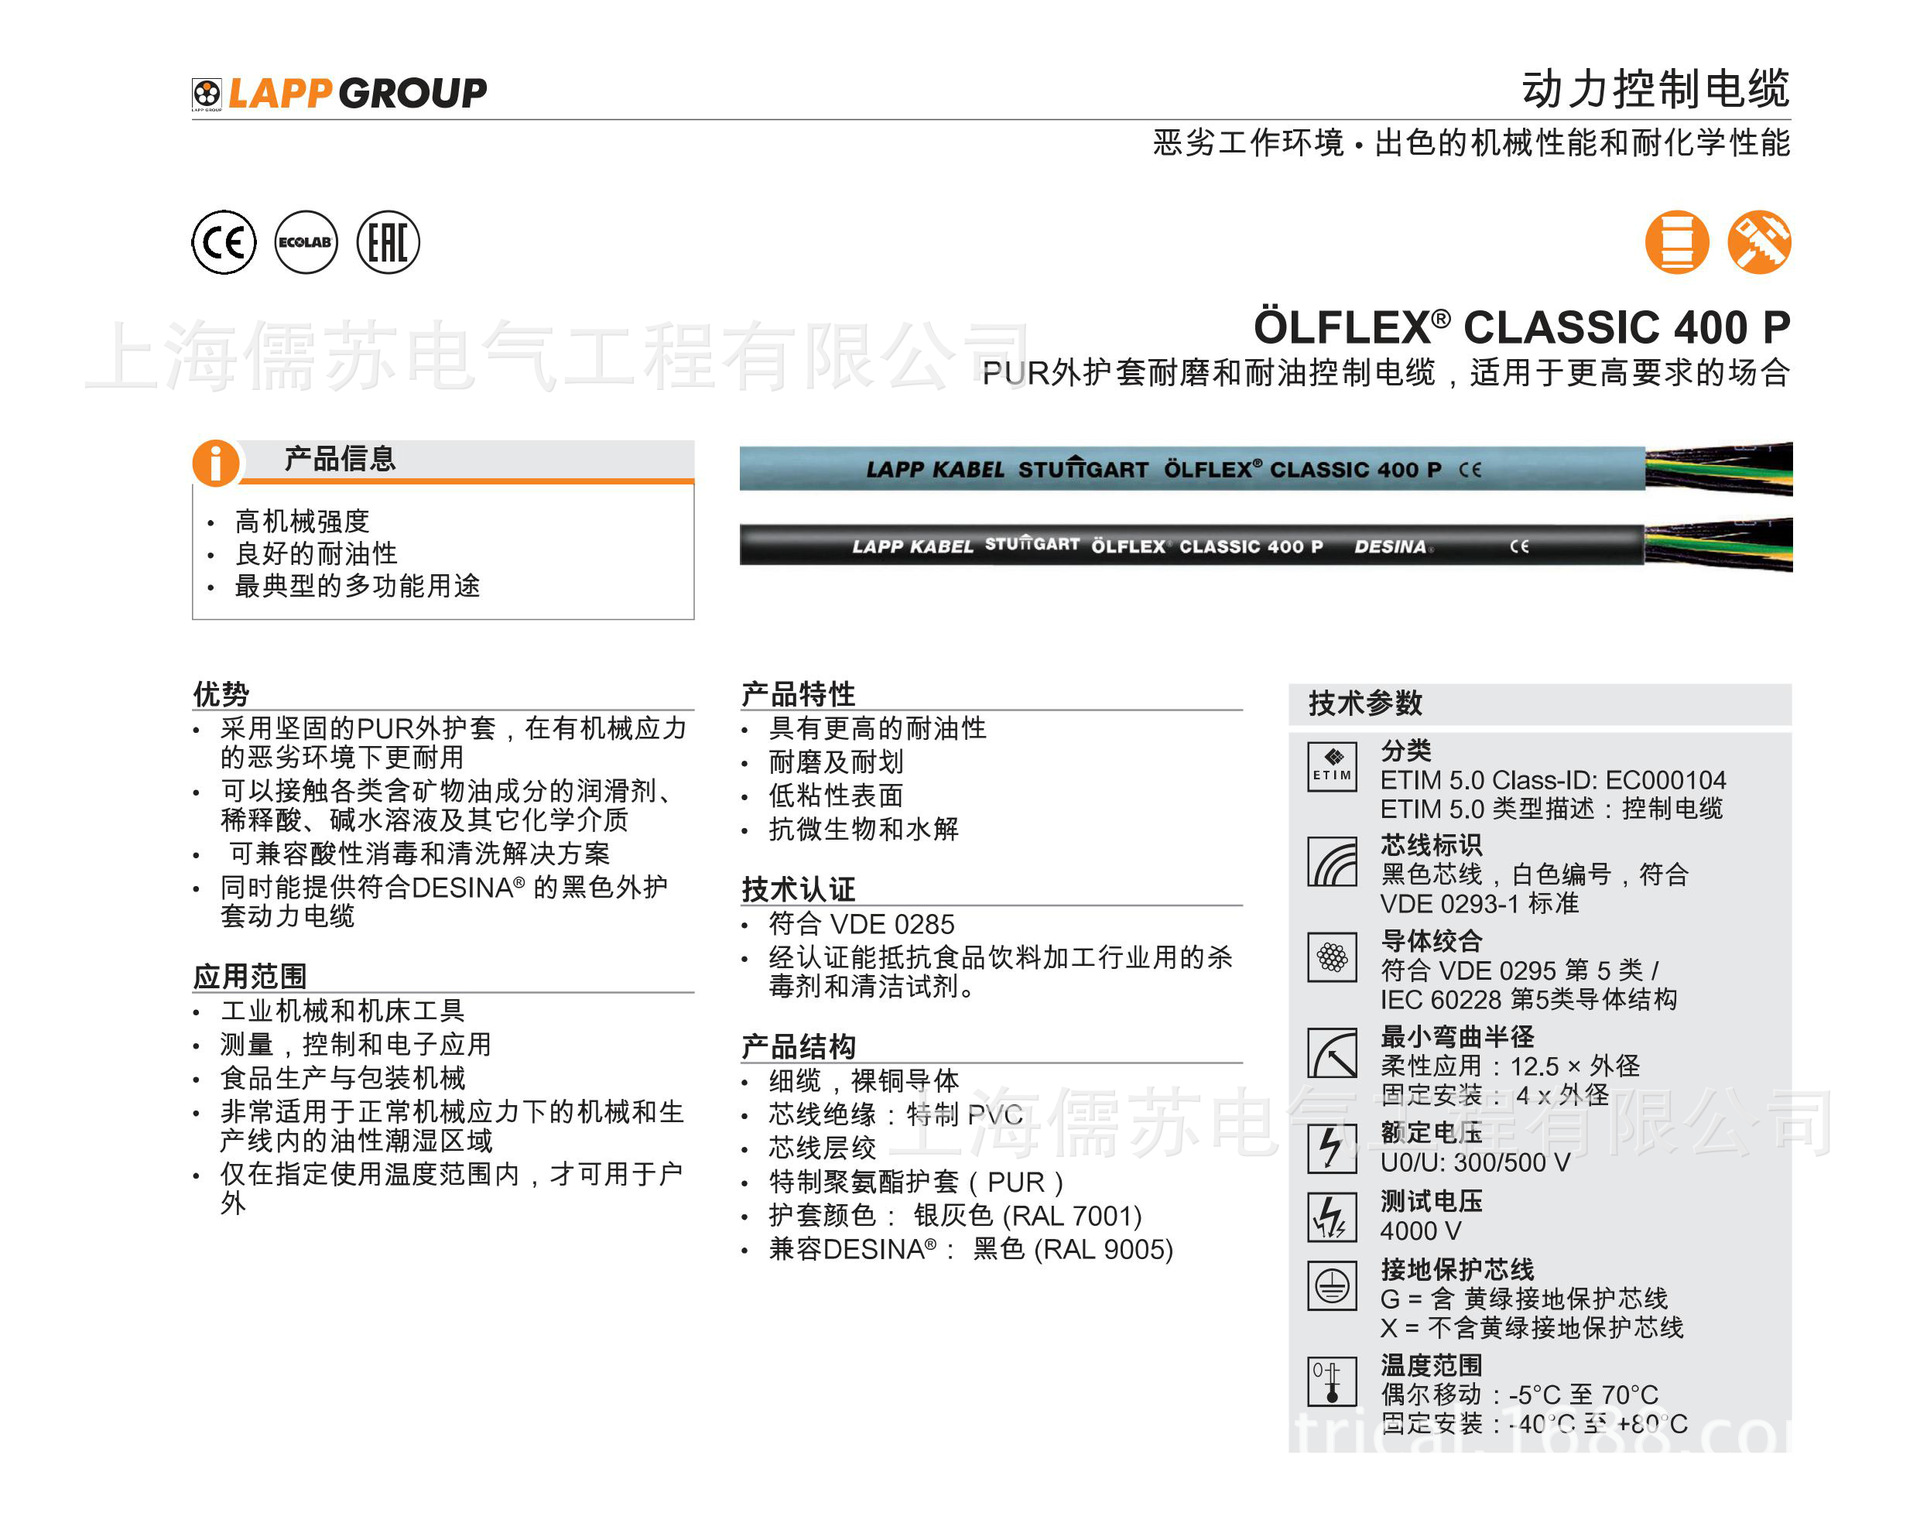Click the ETIM classification icon
This screenshot has height=1531, width=1920.
tap(1332, 767)
